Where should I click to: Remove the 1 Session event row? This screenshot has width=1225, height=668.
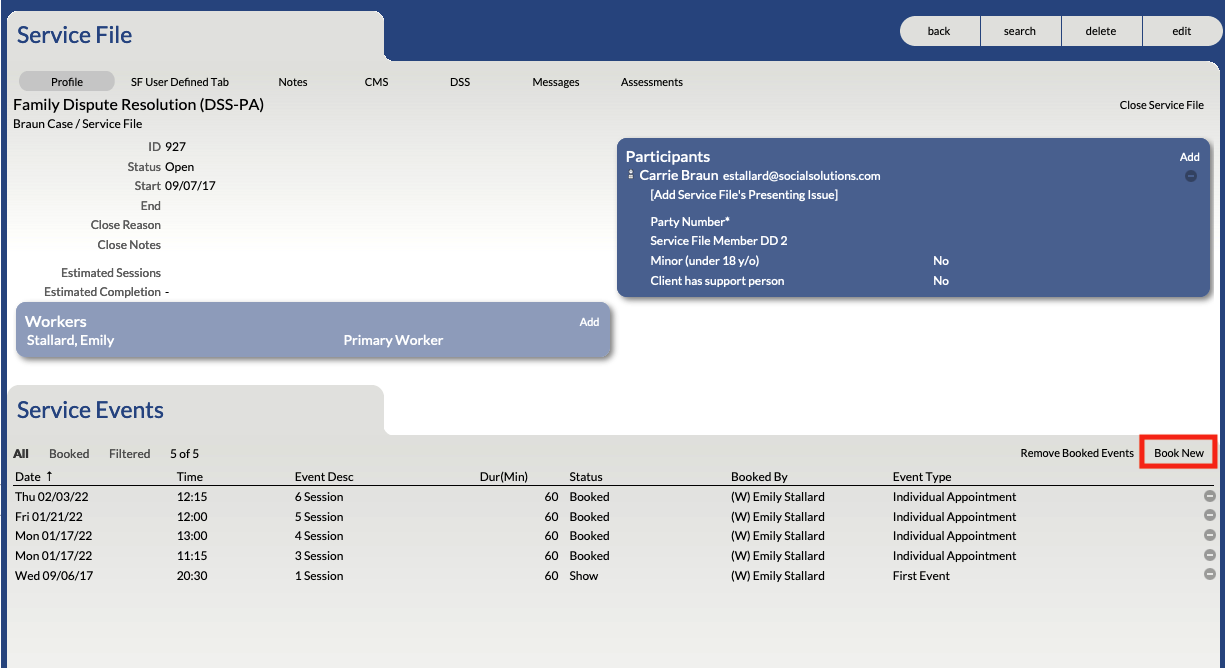[x=1209, y=575]
